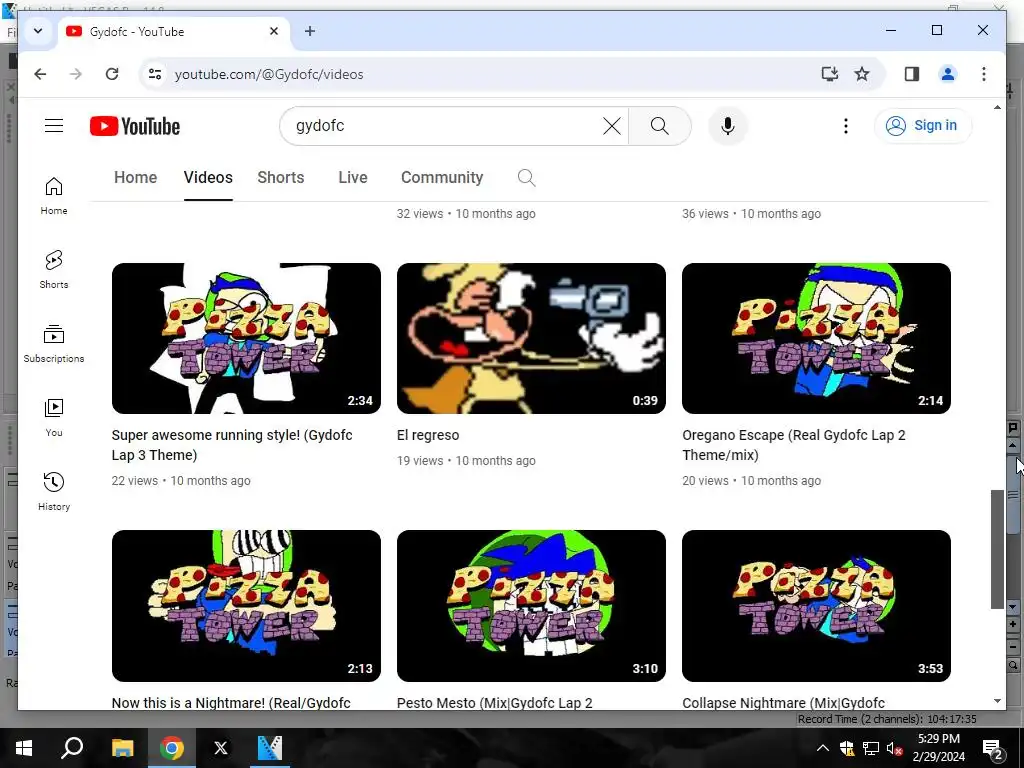
Task: Open File Explorer from taskbar
Action: (x=122, y=748)
